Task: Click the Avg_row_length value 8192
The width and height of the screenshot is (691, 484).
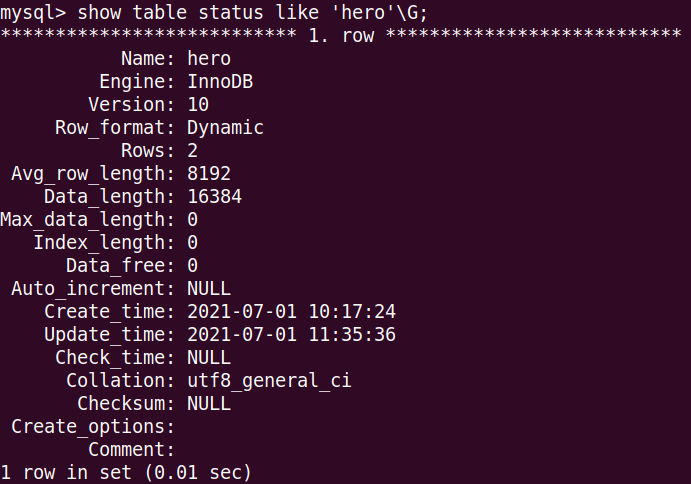Action: tap(209, 174)
